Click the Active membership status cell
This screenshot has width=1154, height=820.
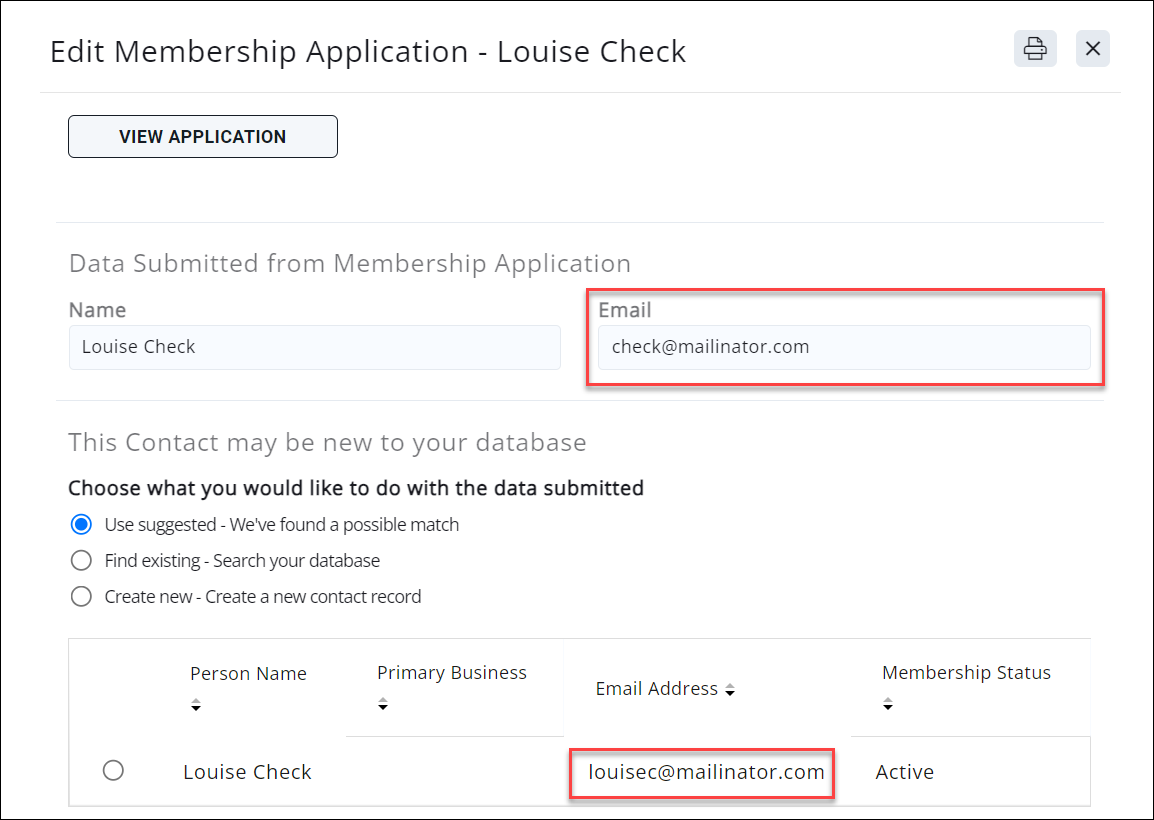(x=904, y=772)
